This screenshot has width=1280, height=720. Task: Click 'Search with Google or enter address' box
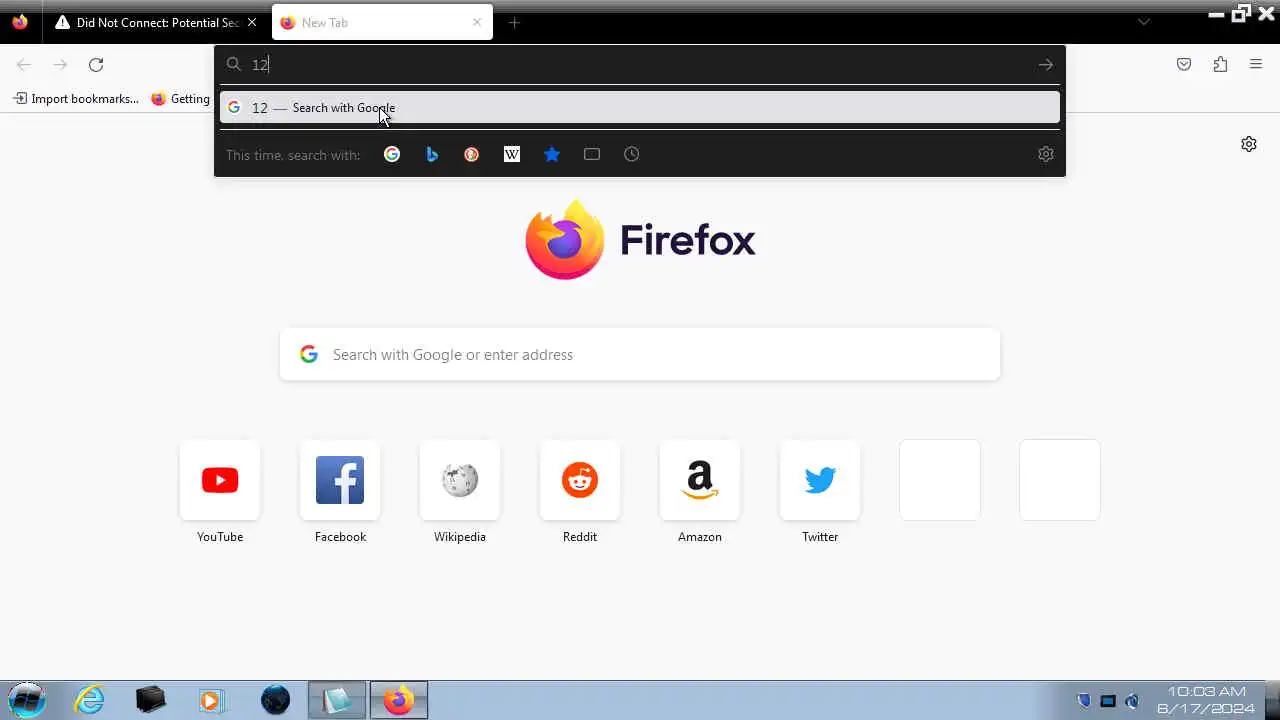(x=640, y=355)
